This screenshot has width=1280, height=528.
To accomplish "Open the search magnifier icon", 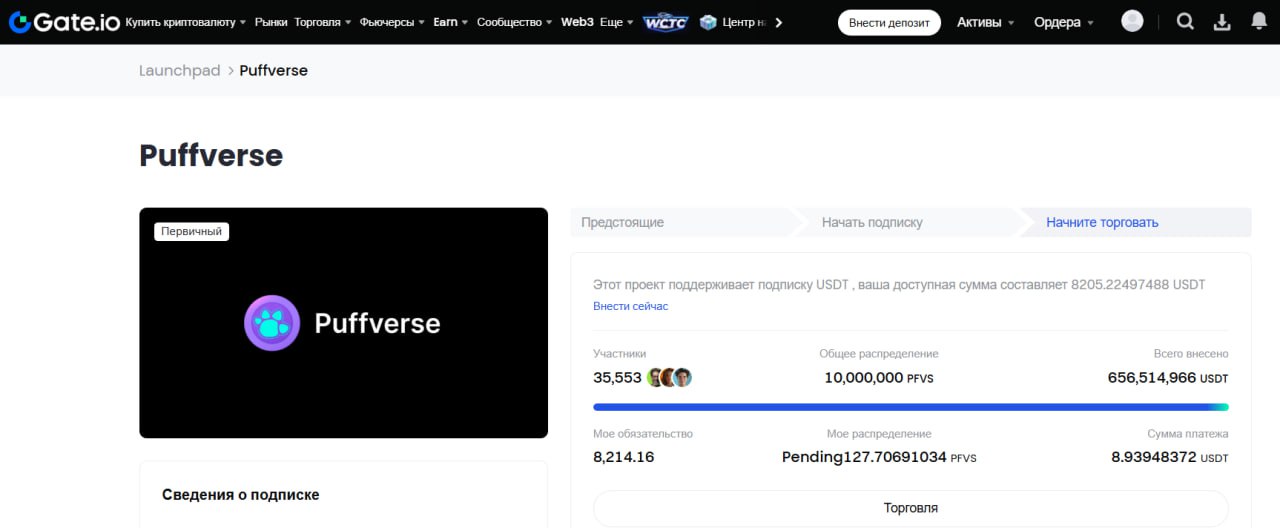I will (x=1185, y=21).
